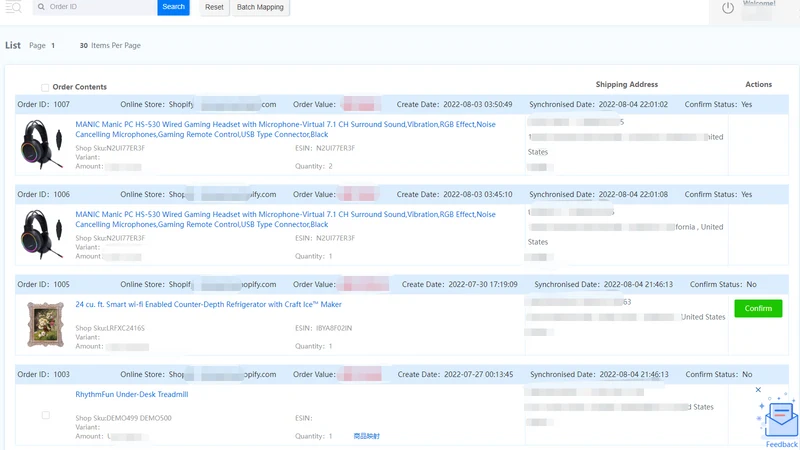Check the Order Contents select-all checkbox
The width and height of the screenshot is (800, 450).
[45, 87]
